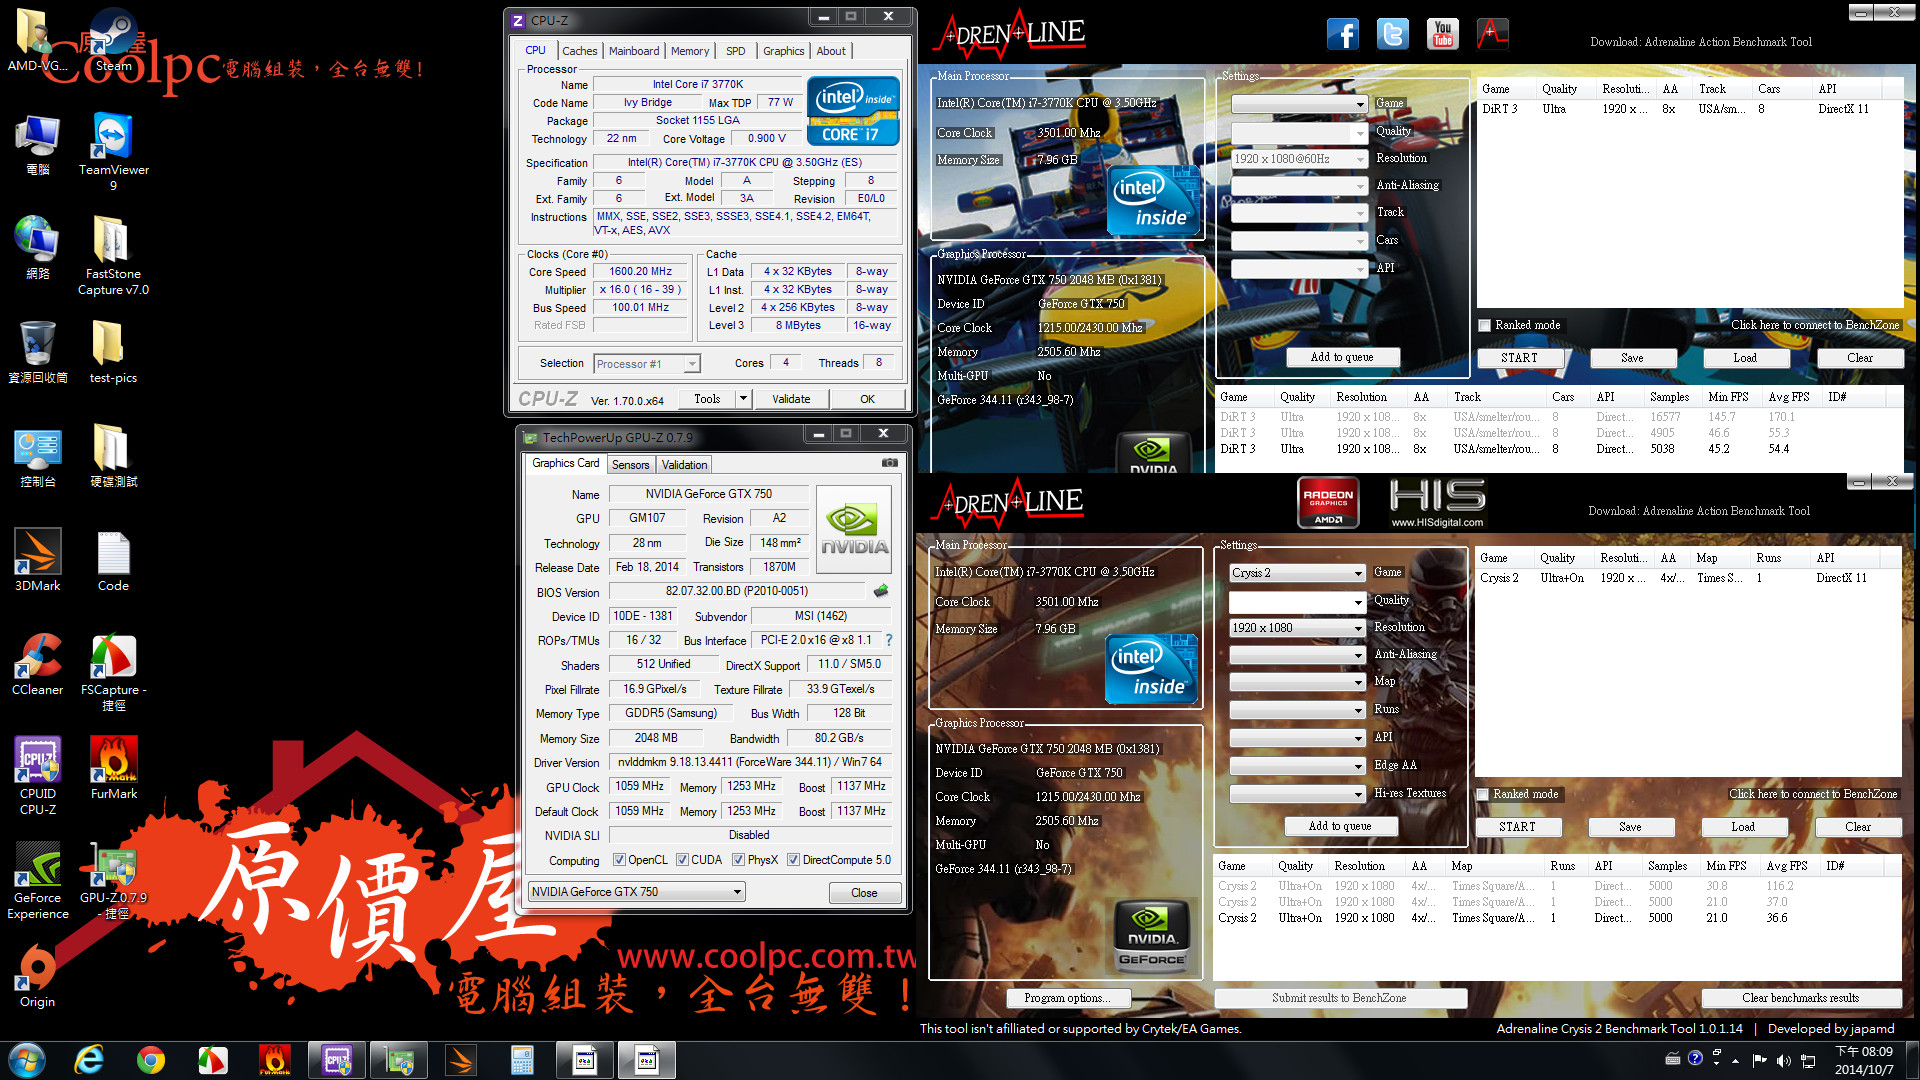
Task: Launch Origin from the desktop
Action: point(37,976)
